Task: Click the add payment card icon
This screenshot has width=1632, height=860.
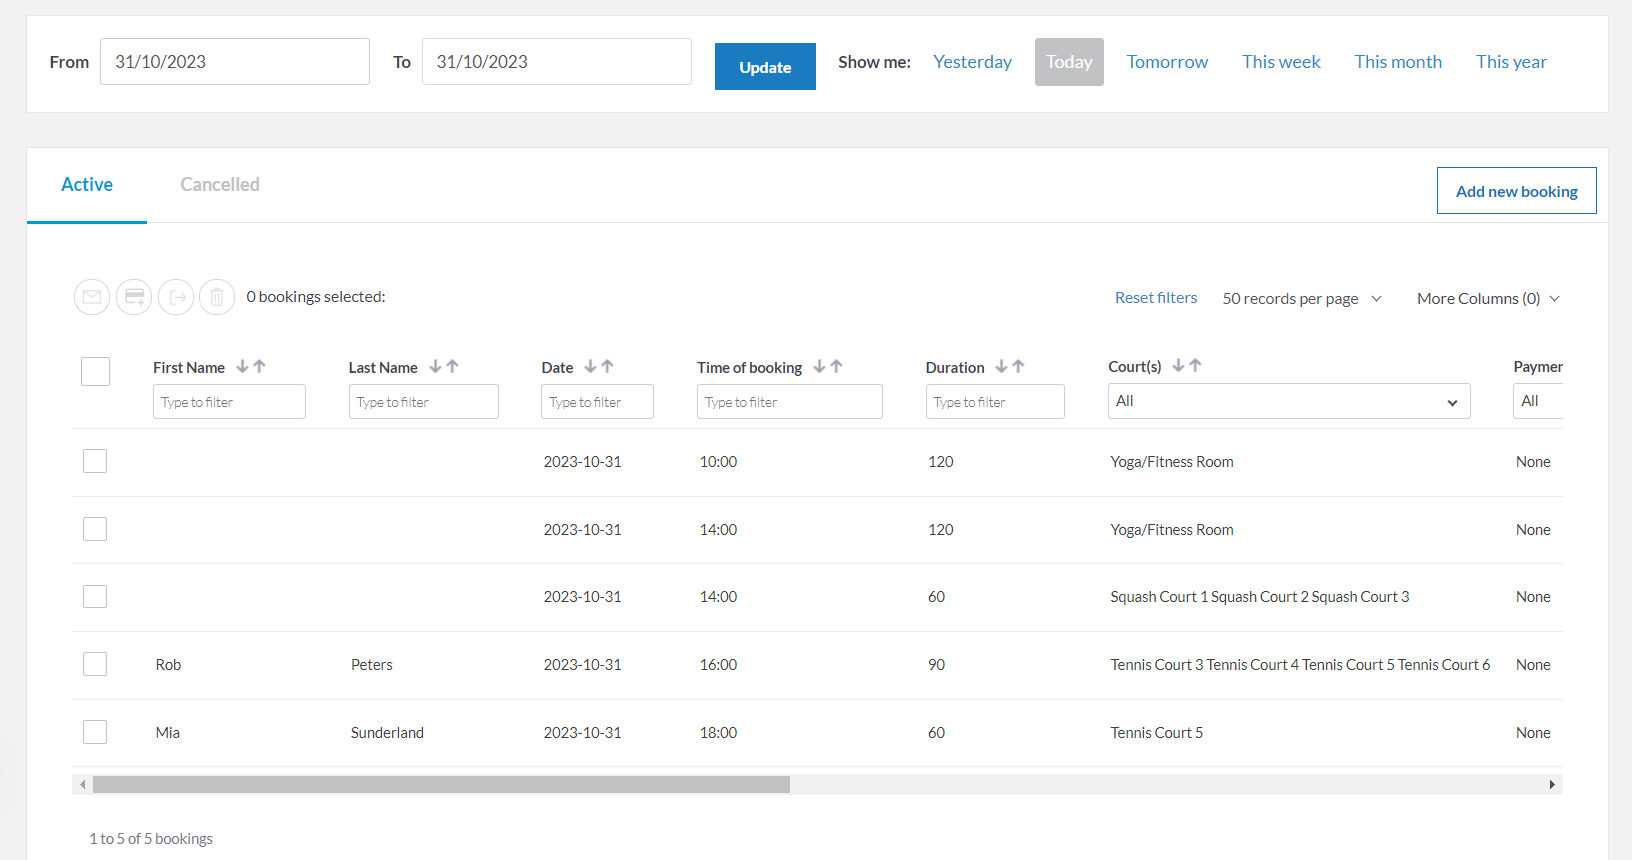Action: pos(134,297)
